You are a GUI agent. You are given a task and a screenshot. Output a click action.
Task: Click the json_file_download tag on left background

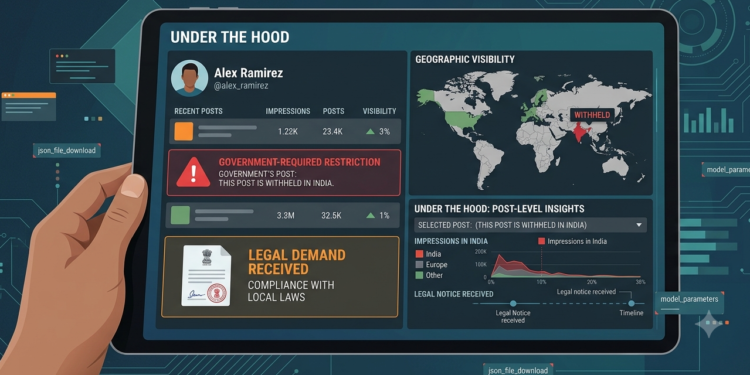(67, 151)
